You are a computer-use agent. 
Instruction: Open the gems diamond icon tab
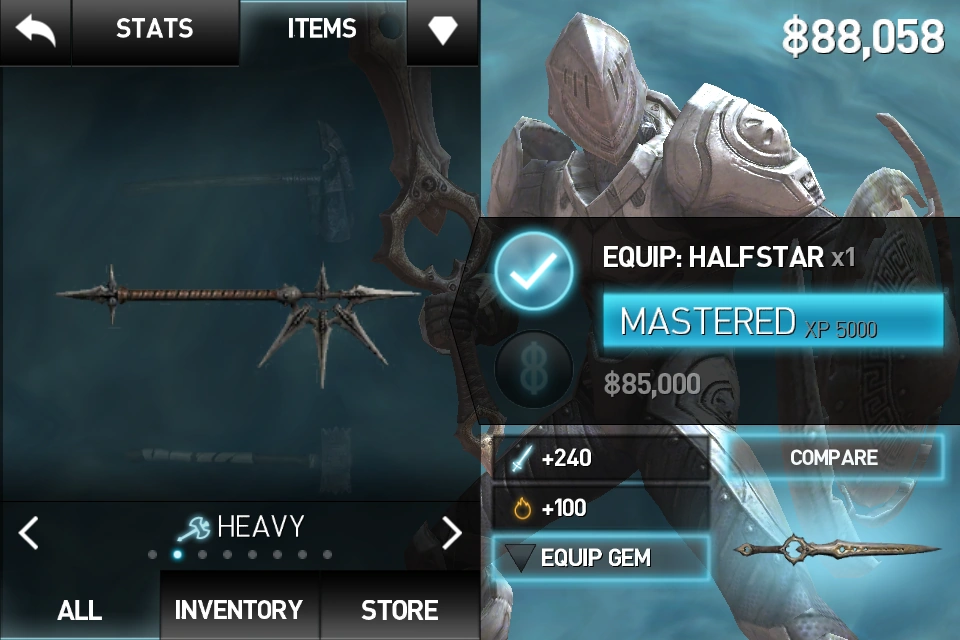[442, 29]
